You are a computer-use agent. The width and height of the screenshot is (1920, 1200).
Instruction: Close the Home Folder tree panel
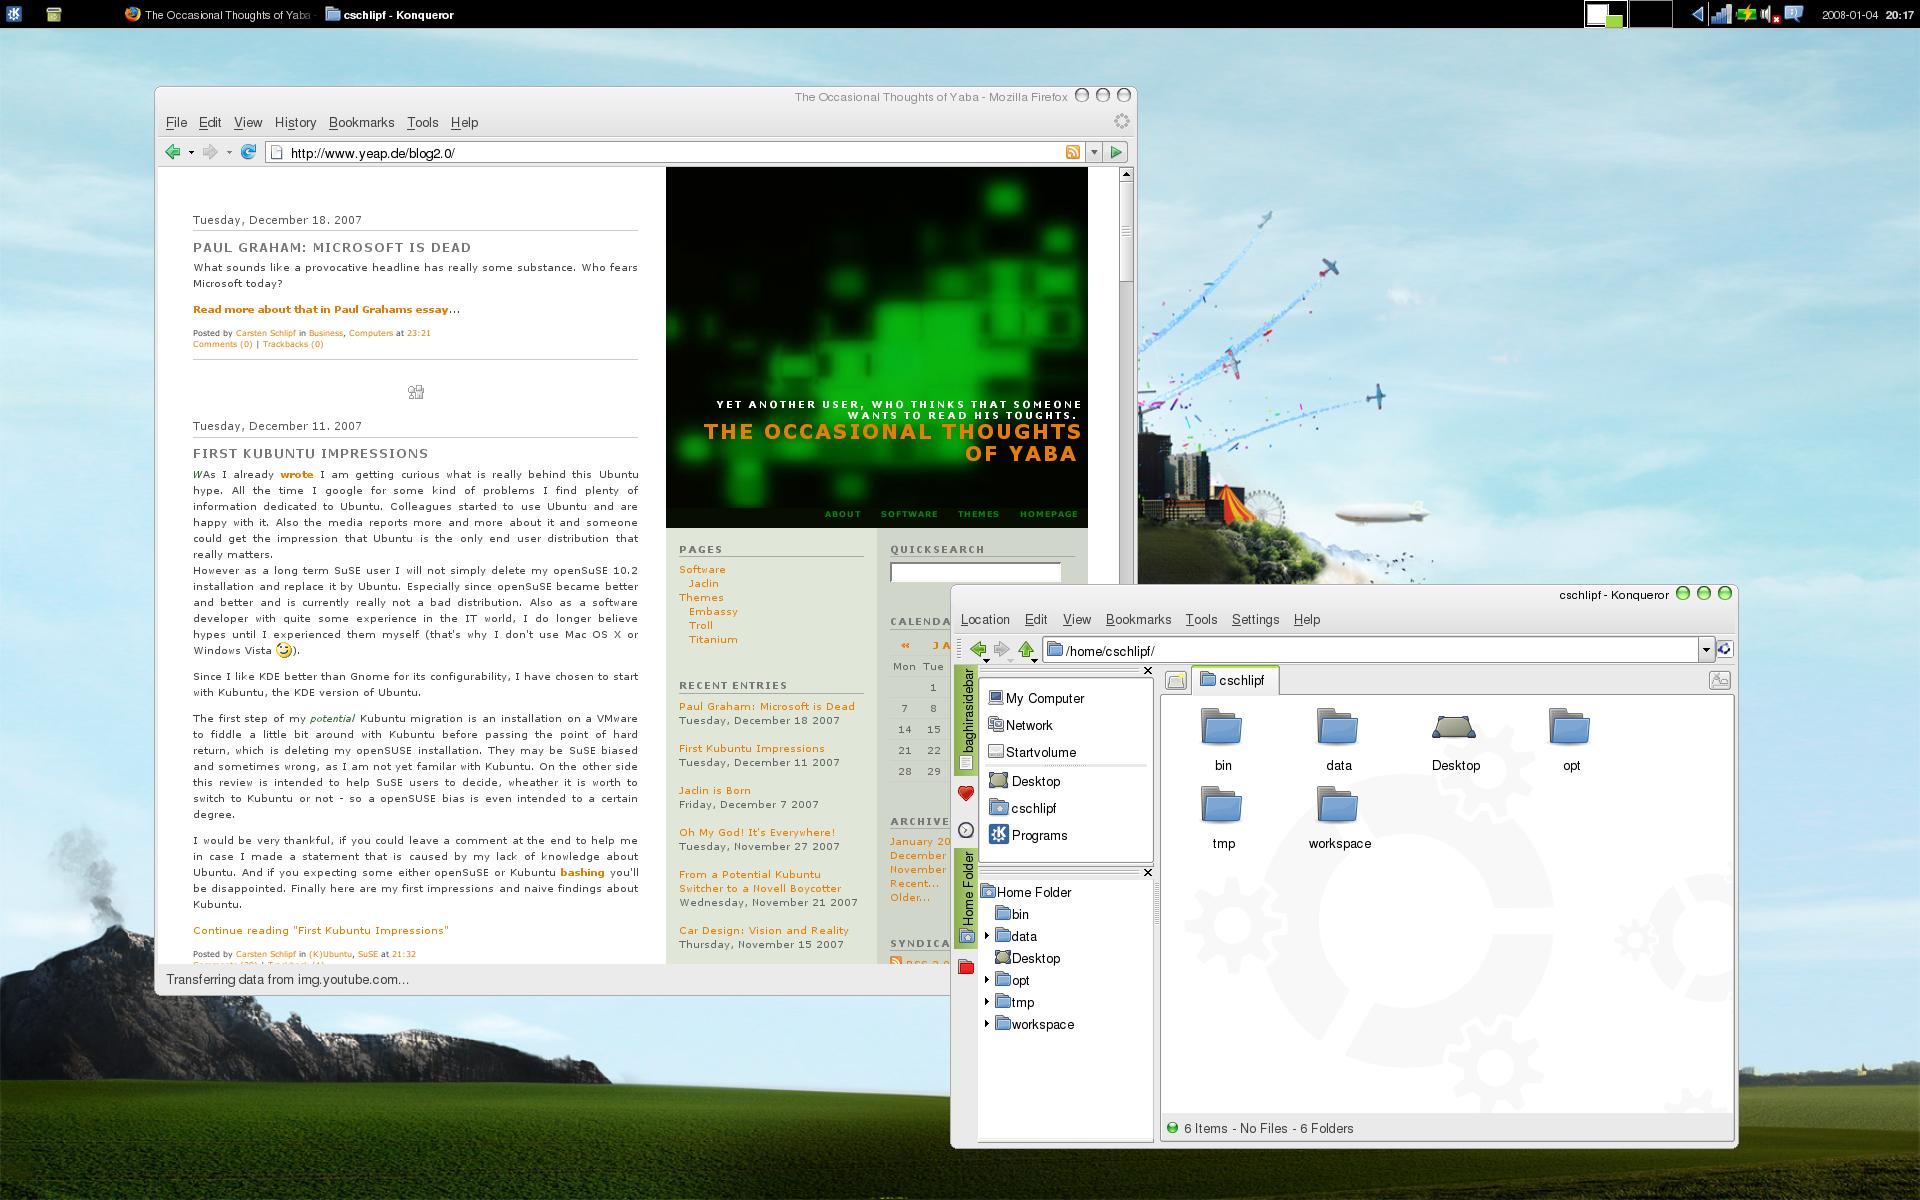pos(1147,873)
